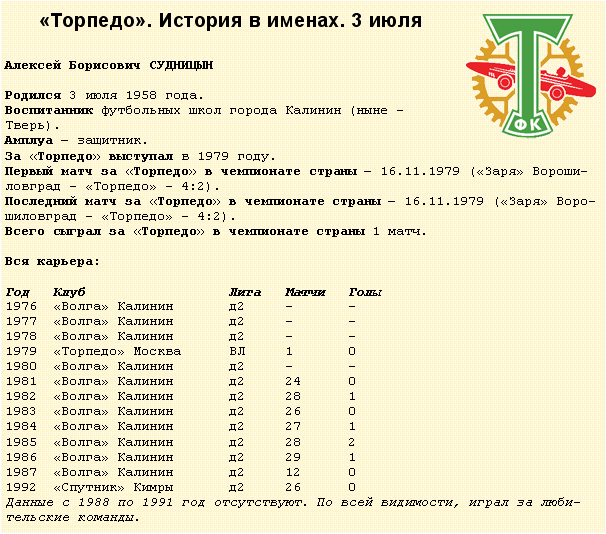Select goals value "1" in the 1982 row
This screenshot has width=606, height=534.
(x=352, y=396)
